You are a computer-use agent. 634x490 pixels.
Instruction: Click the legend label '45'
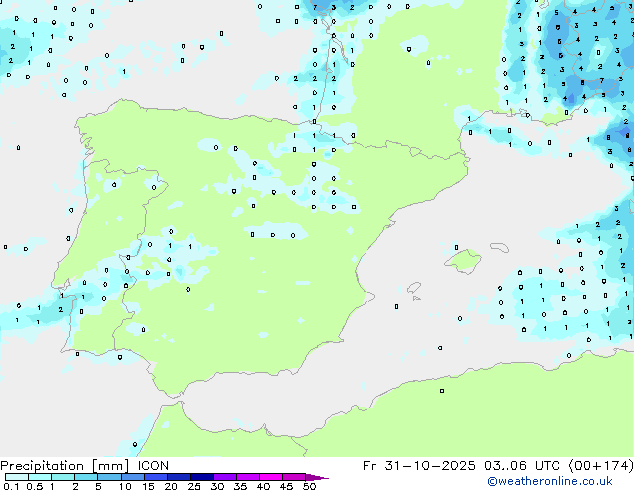tap(286, 486)
